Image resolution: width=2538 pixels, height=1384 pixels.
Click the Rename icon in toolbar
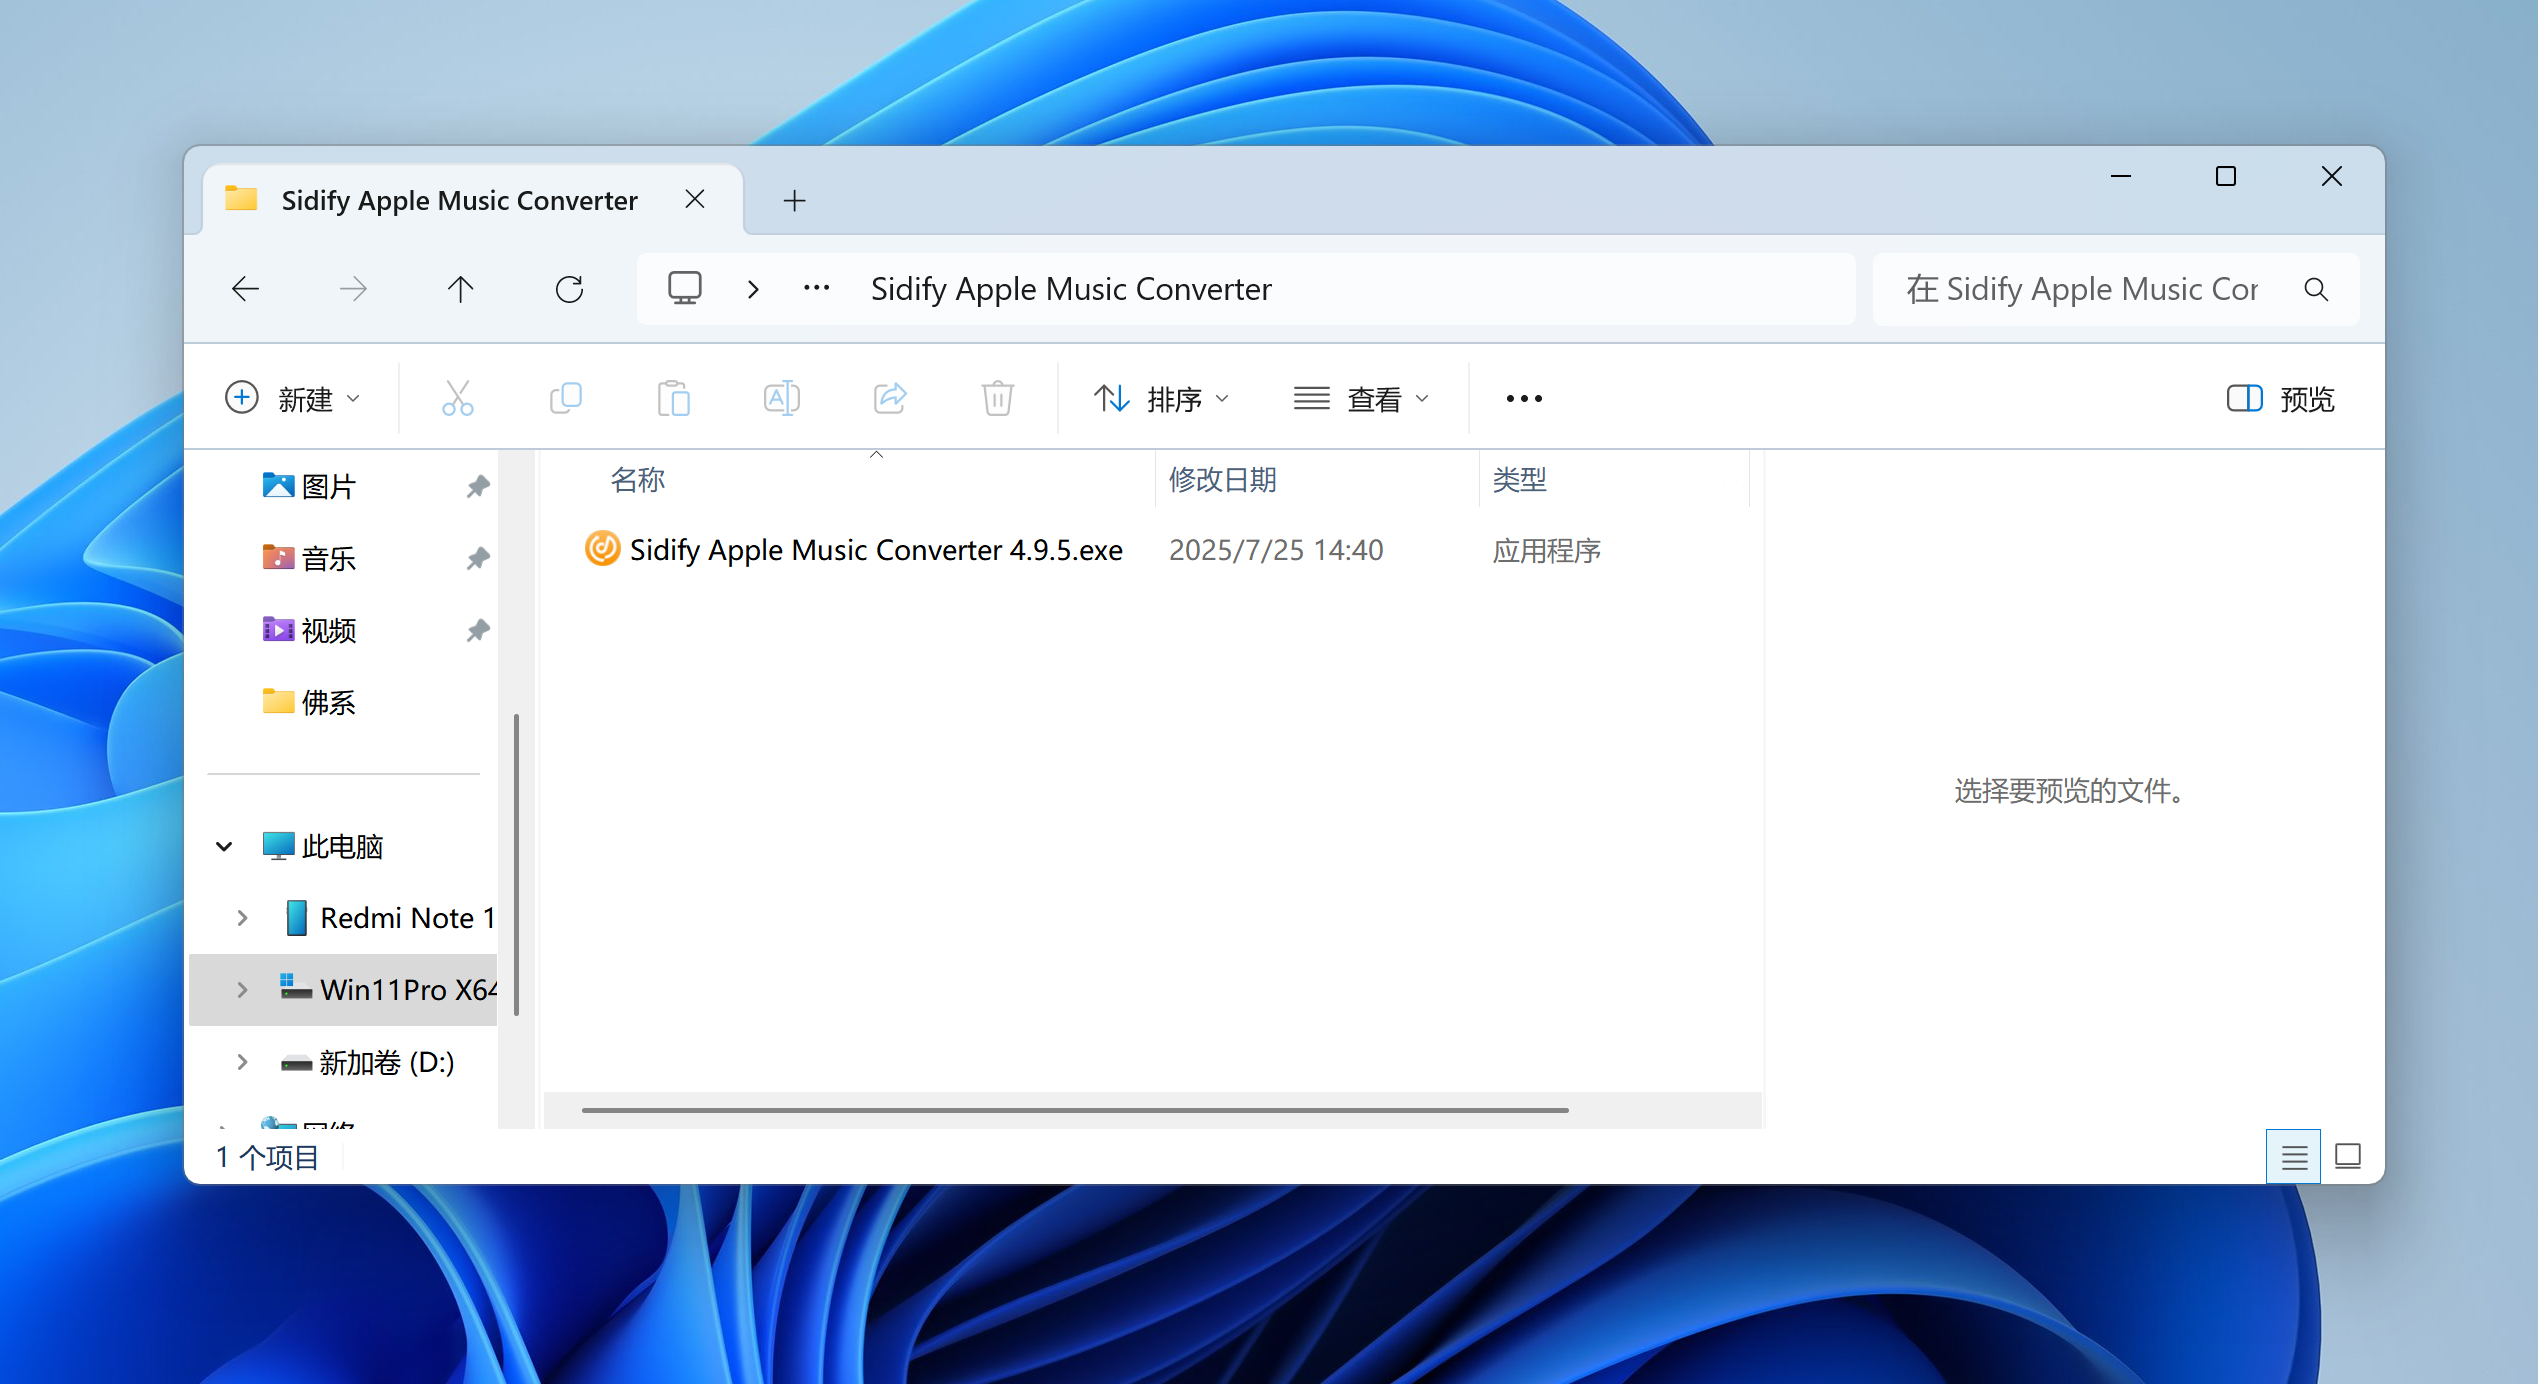(781, 398)
